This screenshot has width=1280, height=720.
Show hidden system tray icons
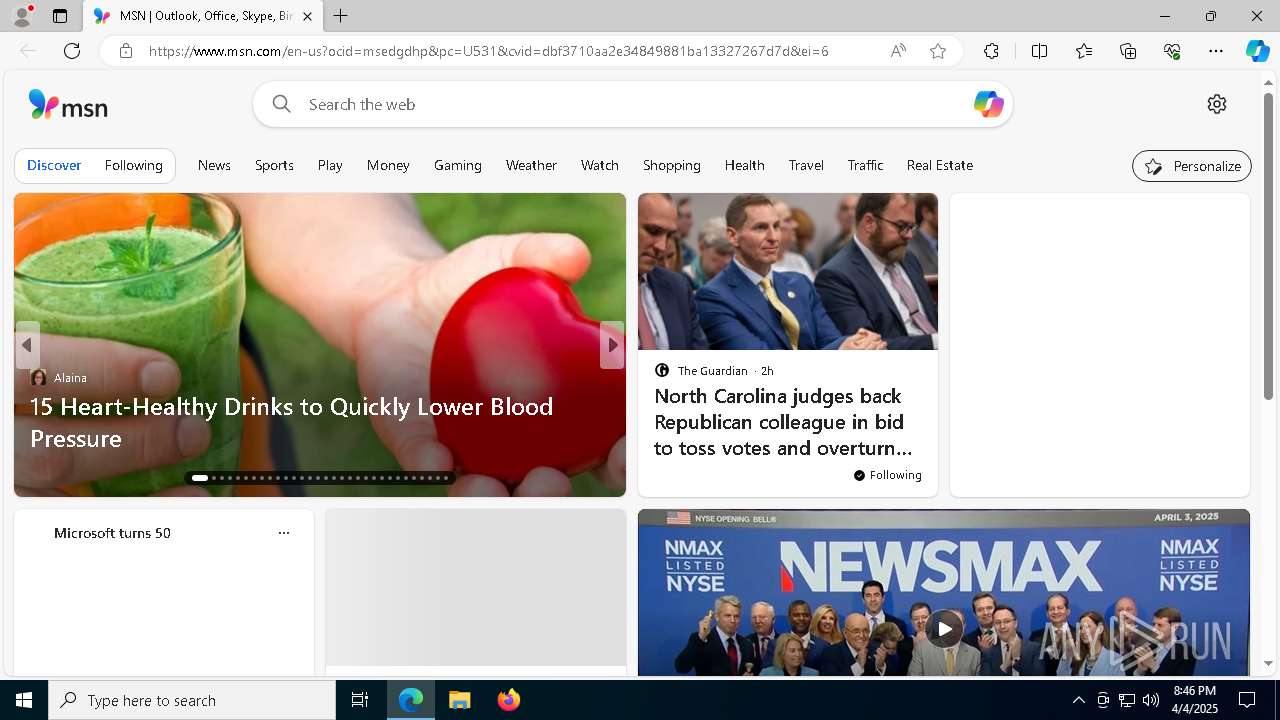point(1078,700)
